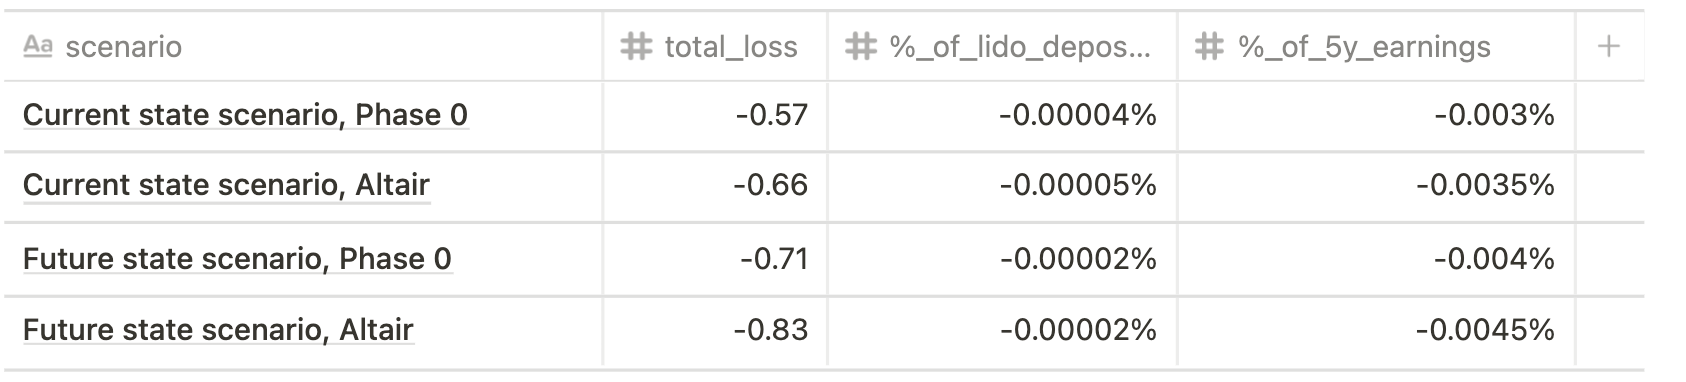
Task: Click the hash icon of %_of_5y_earnings column
Action: point(1210,46)
